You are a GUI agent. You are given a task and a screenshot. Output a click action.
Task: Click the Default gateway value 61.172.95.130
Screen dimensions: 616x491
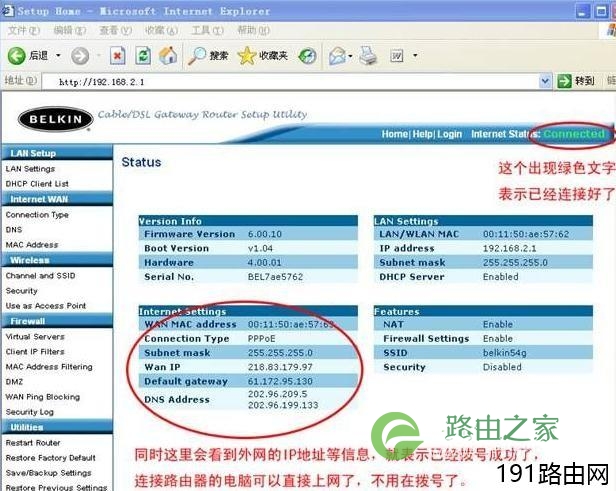280,381
